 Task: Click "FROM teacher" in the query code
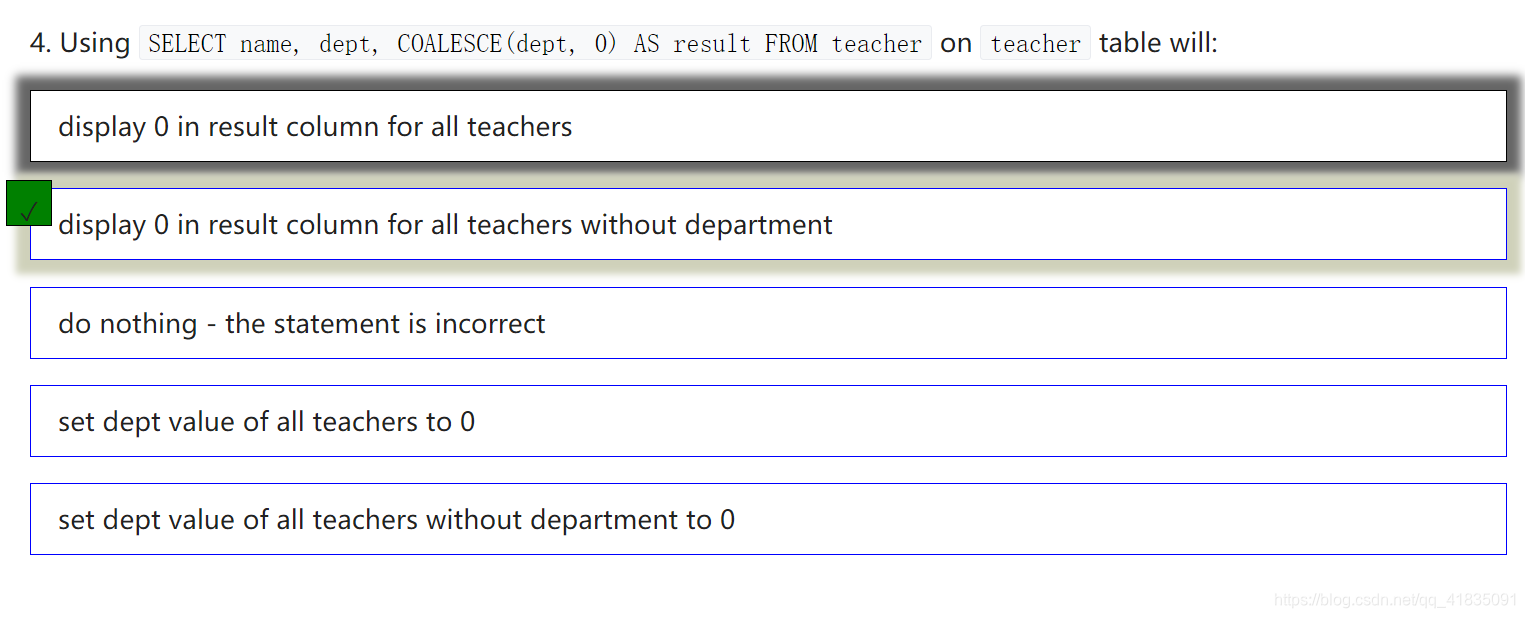pos(843,44)
